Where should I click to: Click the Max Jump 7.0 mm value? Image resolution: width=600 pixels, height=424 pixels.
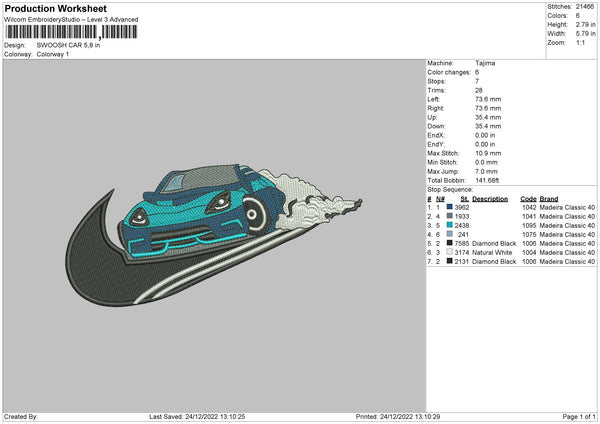(486, 171)
